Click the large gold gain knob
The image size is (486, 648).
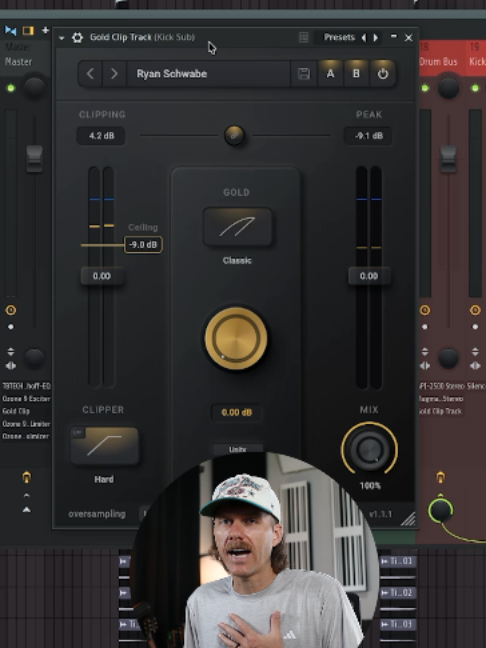pyautogui.click(x=236, y=338)
